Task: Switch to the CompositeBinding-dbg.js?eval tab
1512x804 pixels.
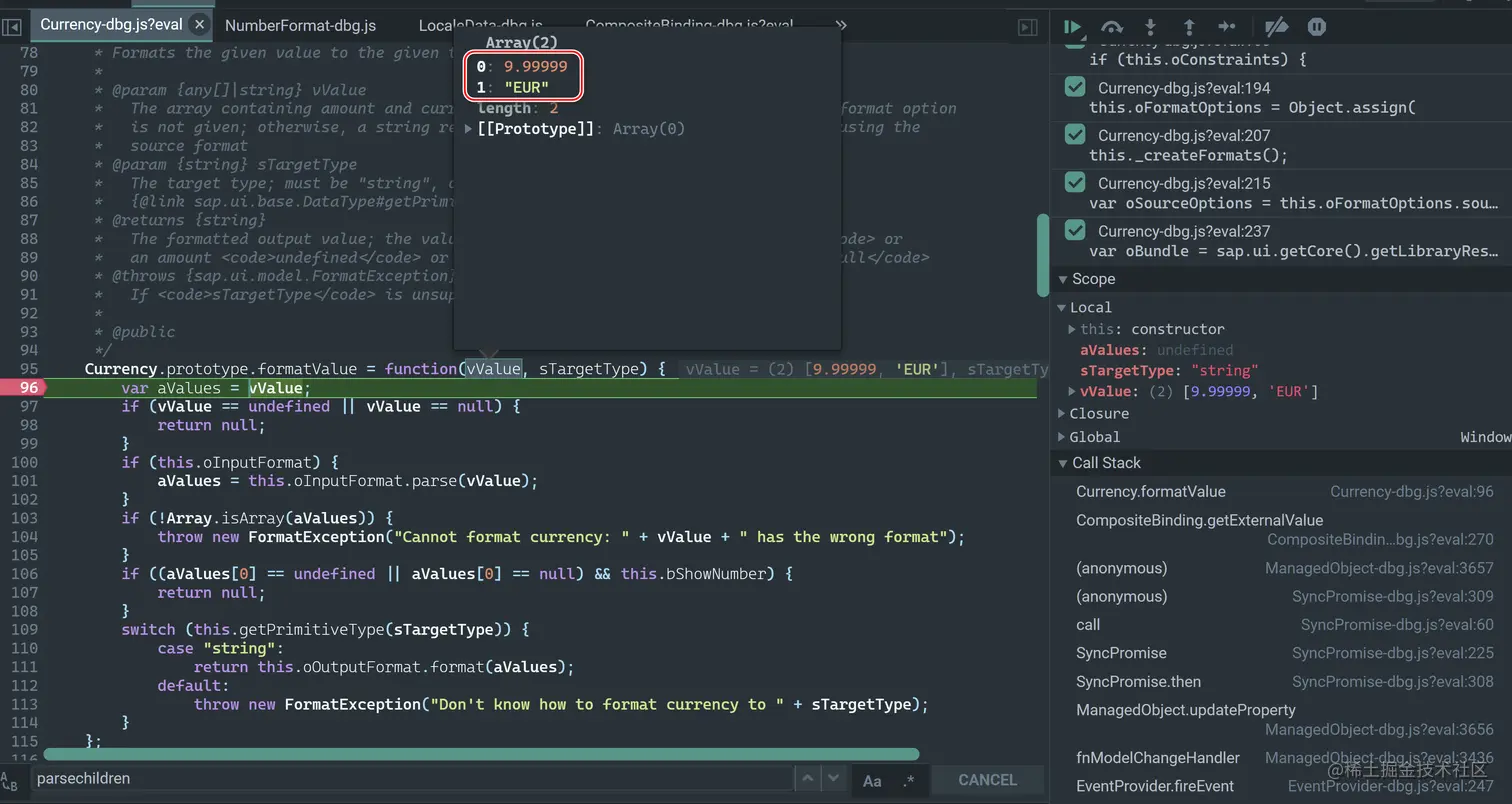Action: (689, 25)
